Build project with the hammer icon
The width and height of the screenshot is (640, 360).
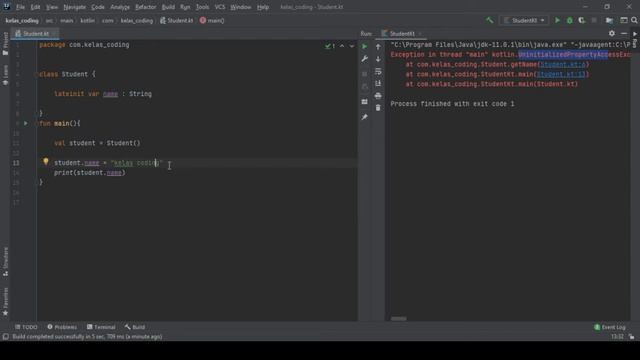tap(489, 20)
